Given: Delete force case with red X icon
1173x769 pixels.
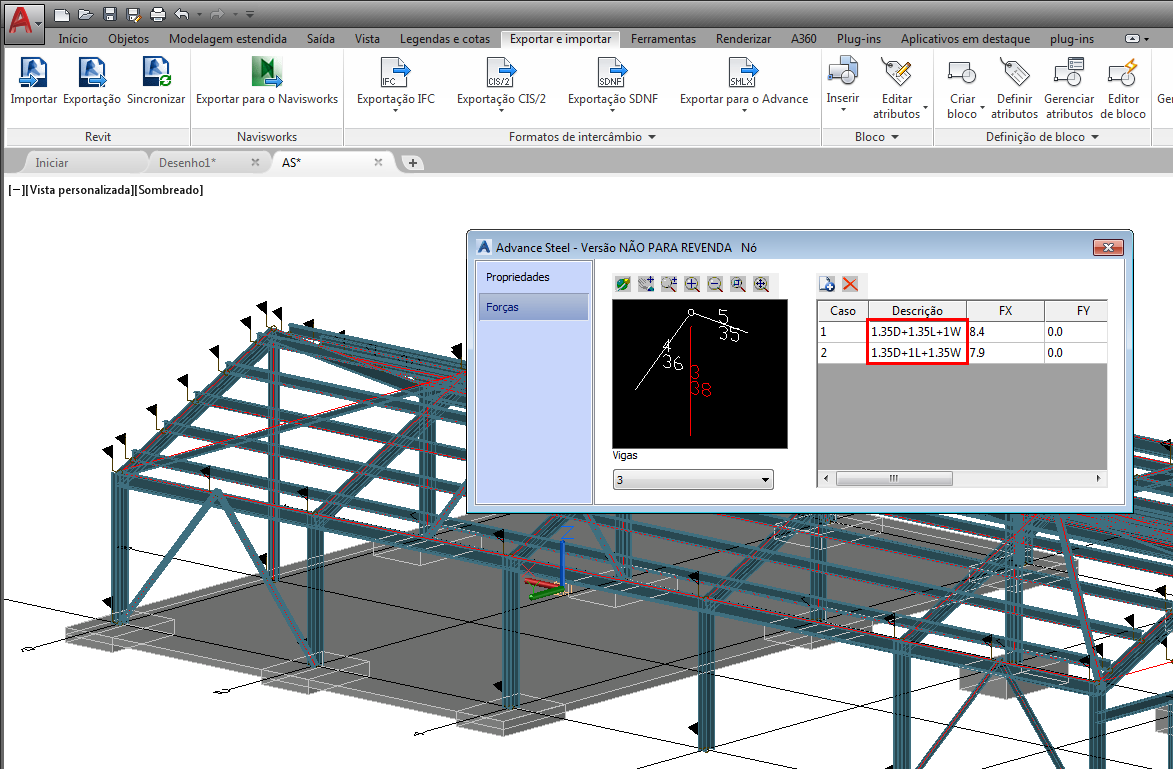Looking at the screenshot, I should (x=850, y=284).
